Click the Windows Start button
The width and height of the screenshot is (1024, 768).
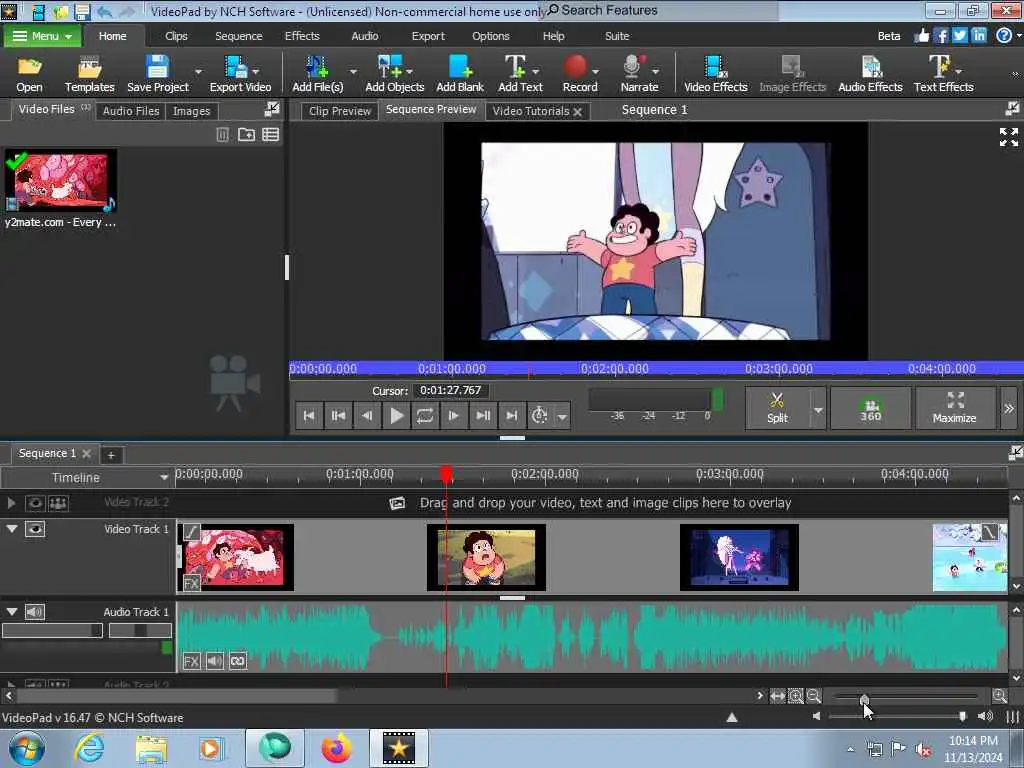(27, 748)
